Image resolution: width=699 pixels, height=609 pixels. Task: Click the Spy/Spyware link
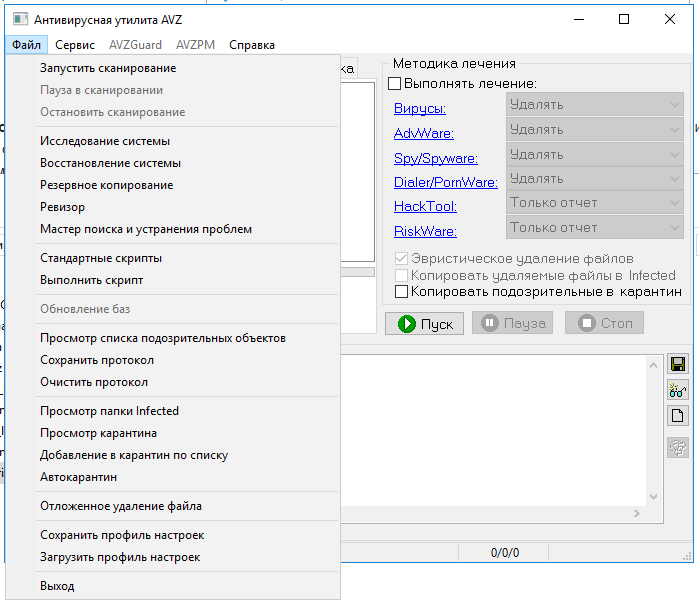(436, 158)
